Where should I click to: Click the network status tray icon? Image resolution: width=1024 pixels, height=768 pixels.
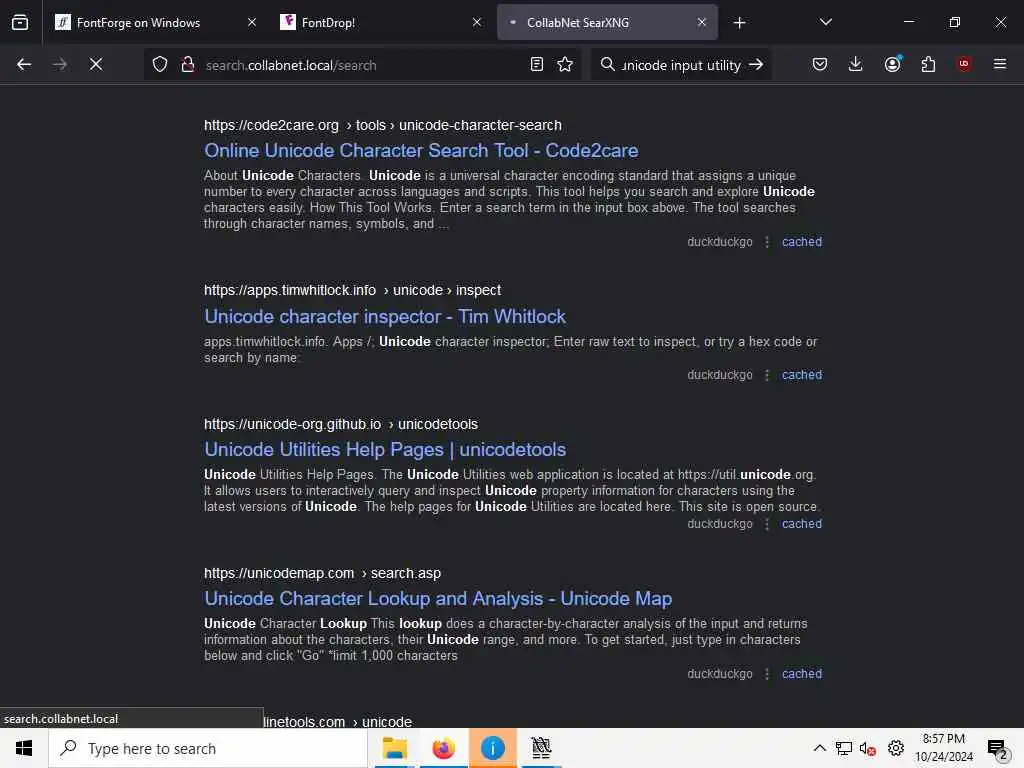(844, 748)
